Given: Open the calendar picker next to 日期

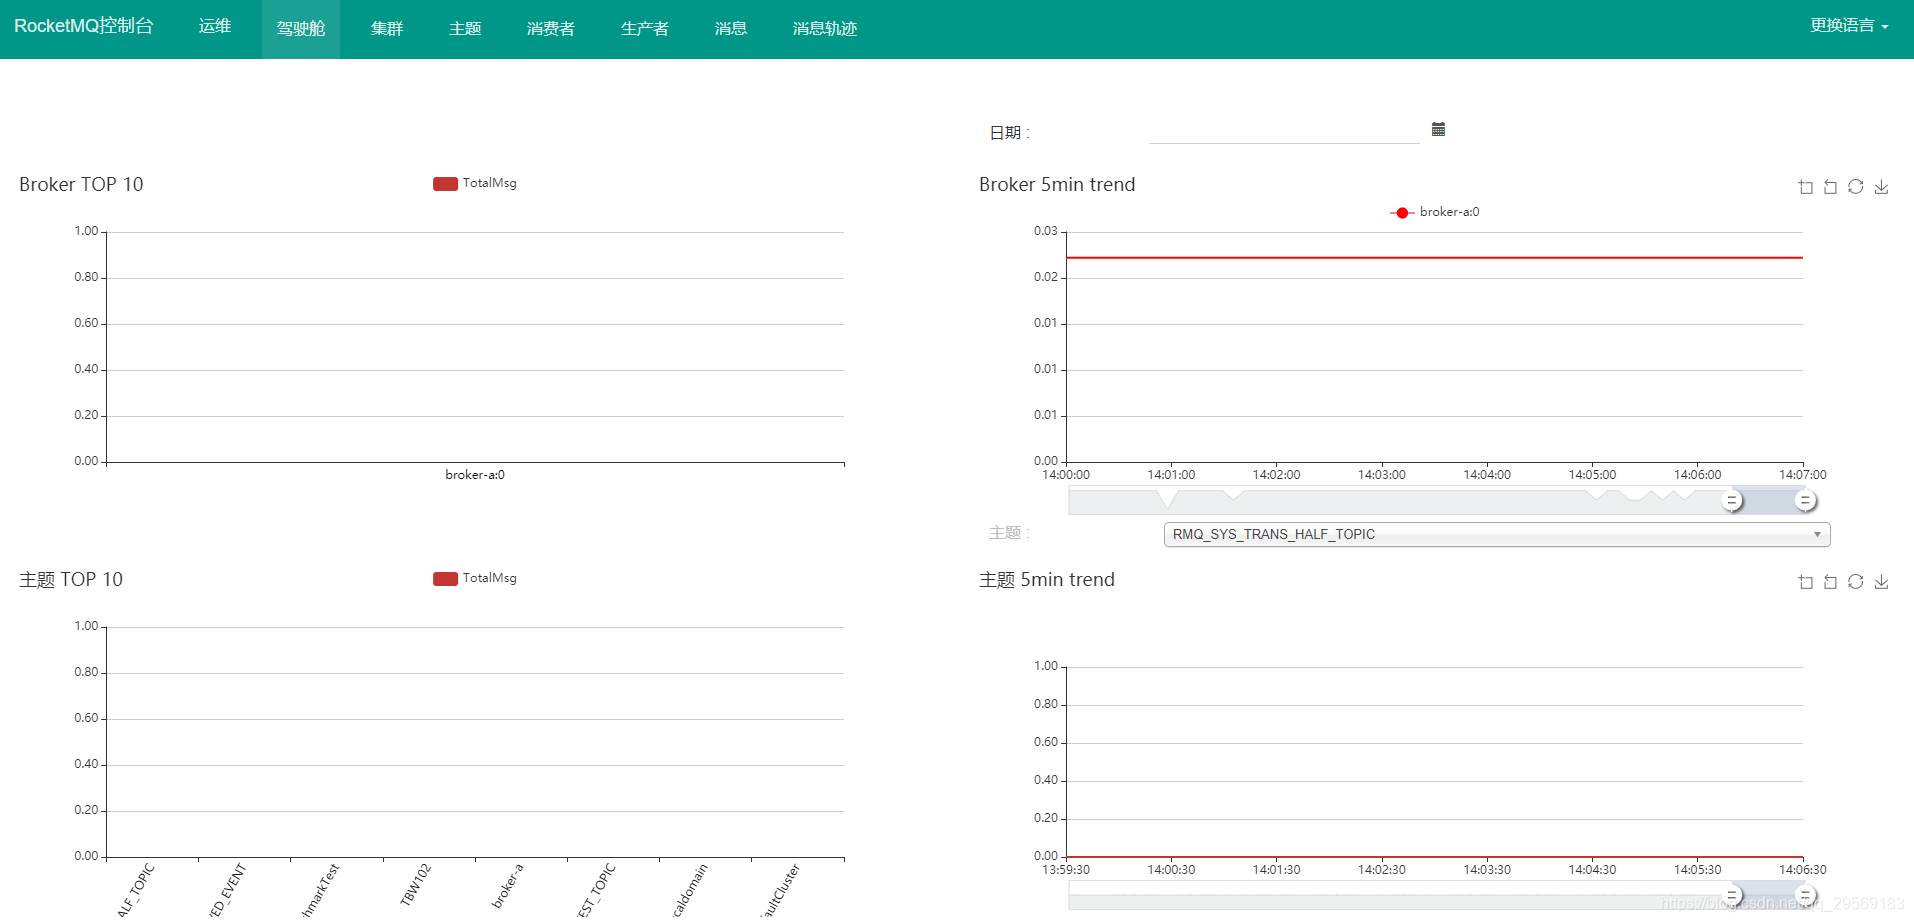Looking at the screenshot, I should click(1437, 128).
